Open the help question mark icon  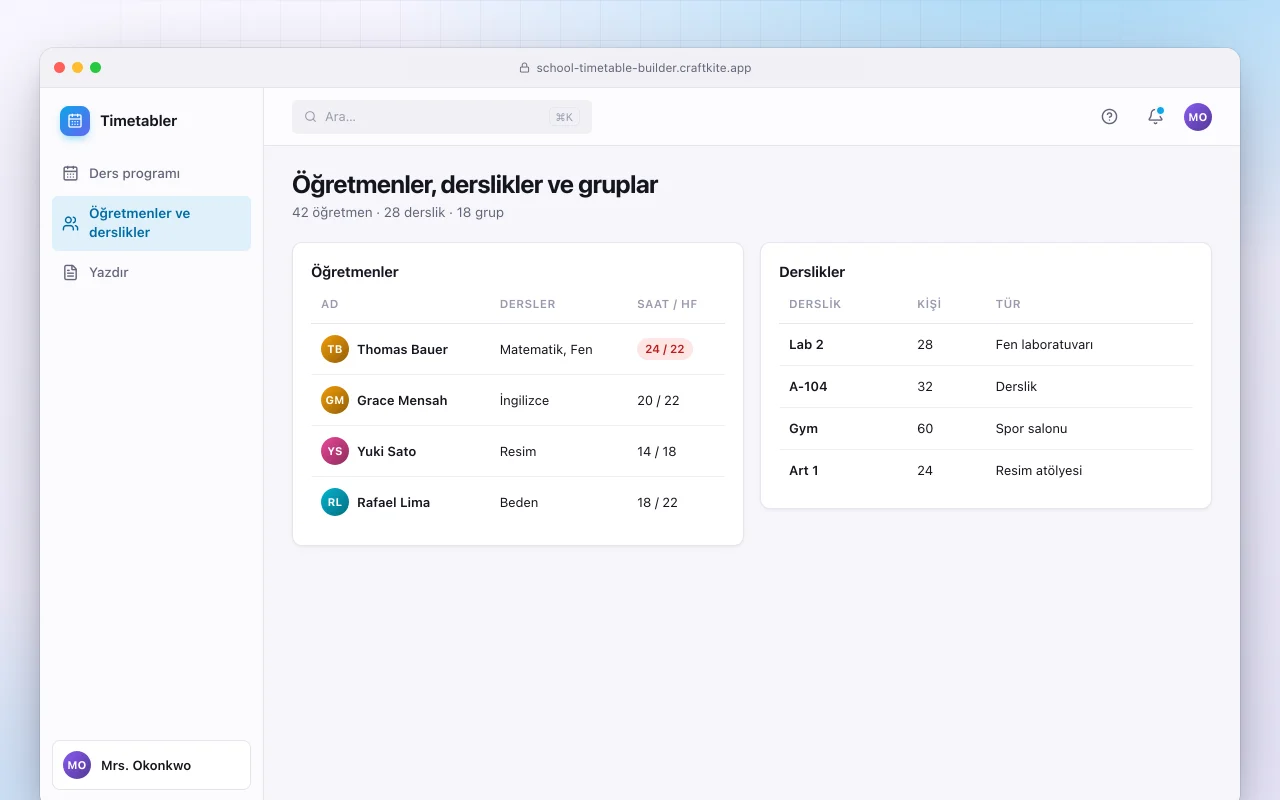tap(1109, 117)
